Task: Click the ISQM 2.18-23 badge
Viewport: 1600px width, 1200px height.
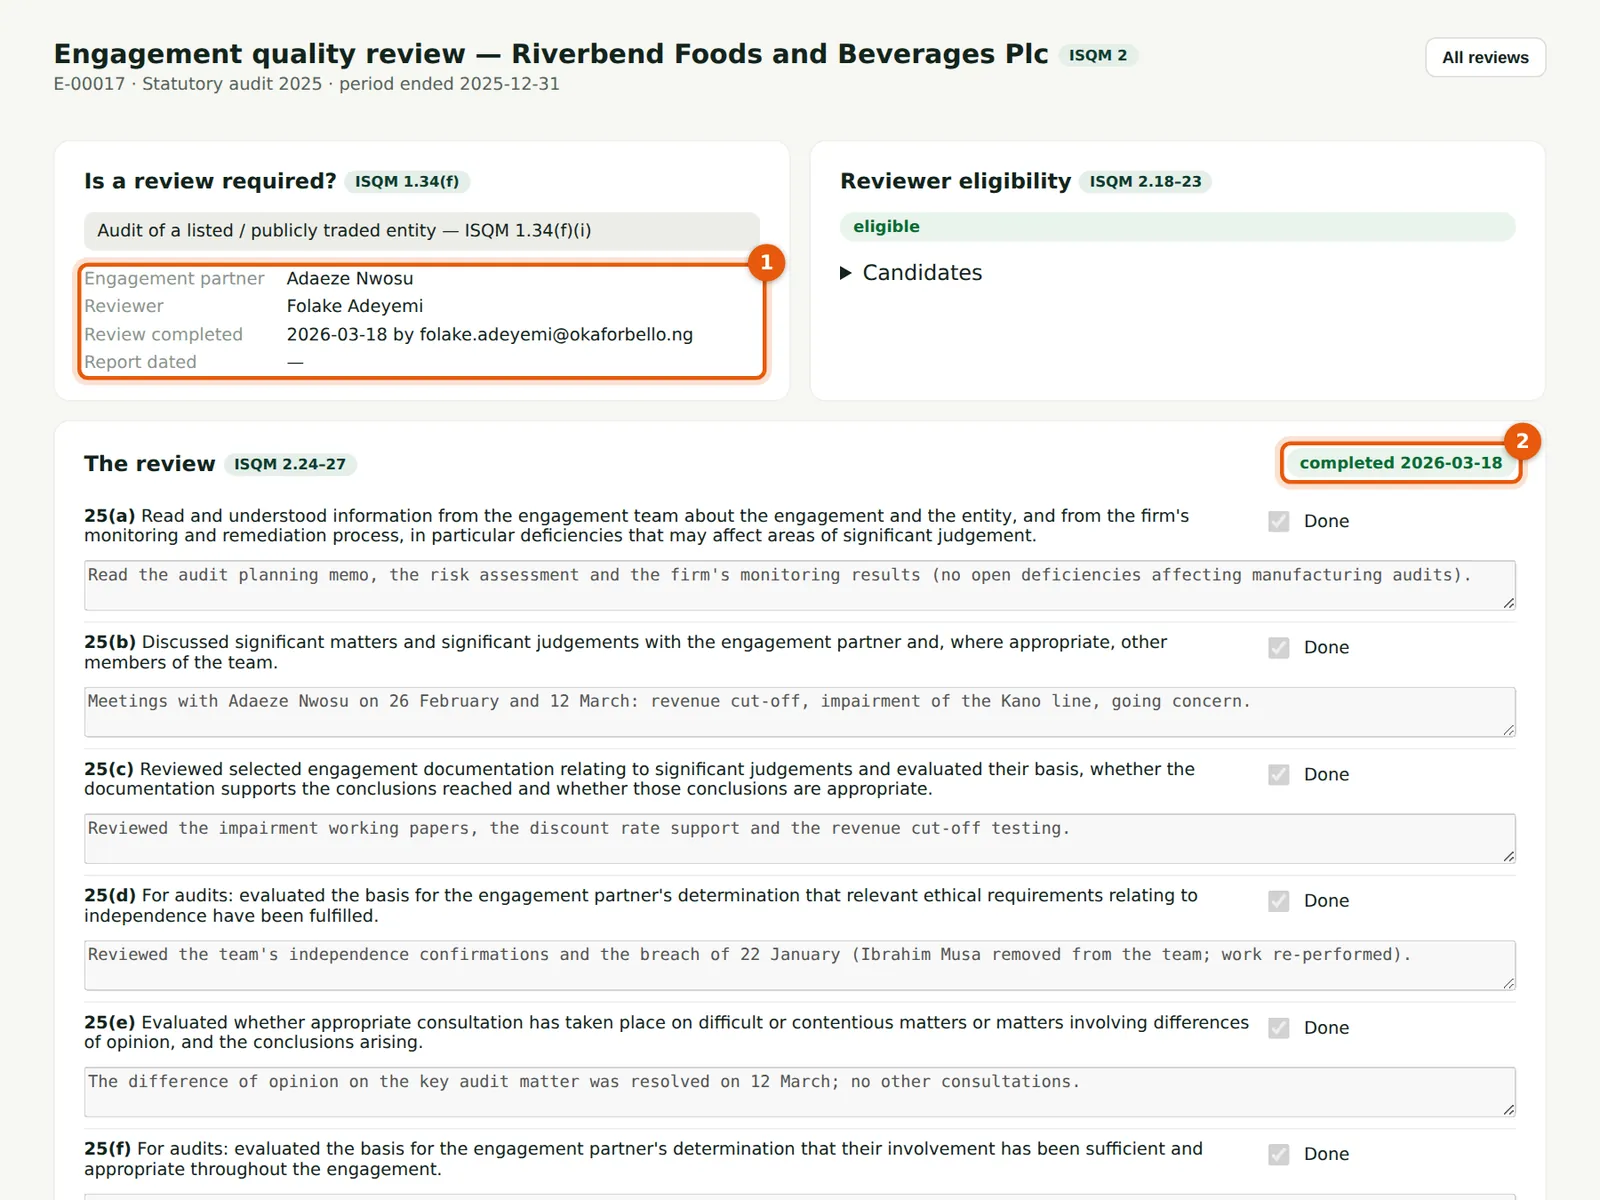Action: pos(1145,181)
